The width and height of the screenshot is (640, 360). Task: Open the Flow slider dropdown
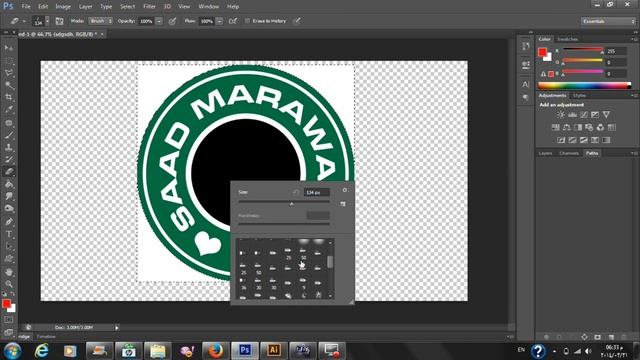[219, 21]
